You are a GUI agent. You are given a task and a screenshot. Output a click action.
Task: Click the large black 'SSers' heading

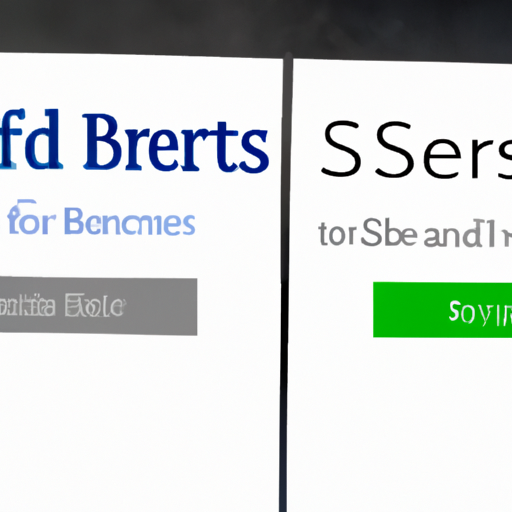pos(416,149)
